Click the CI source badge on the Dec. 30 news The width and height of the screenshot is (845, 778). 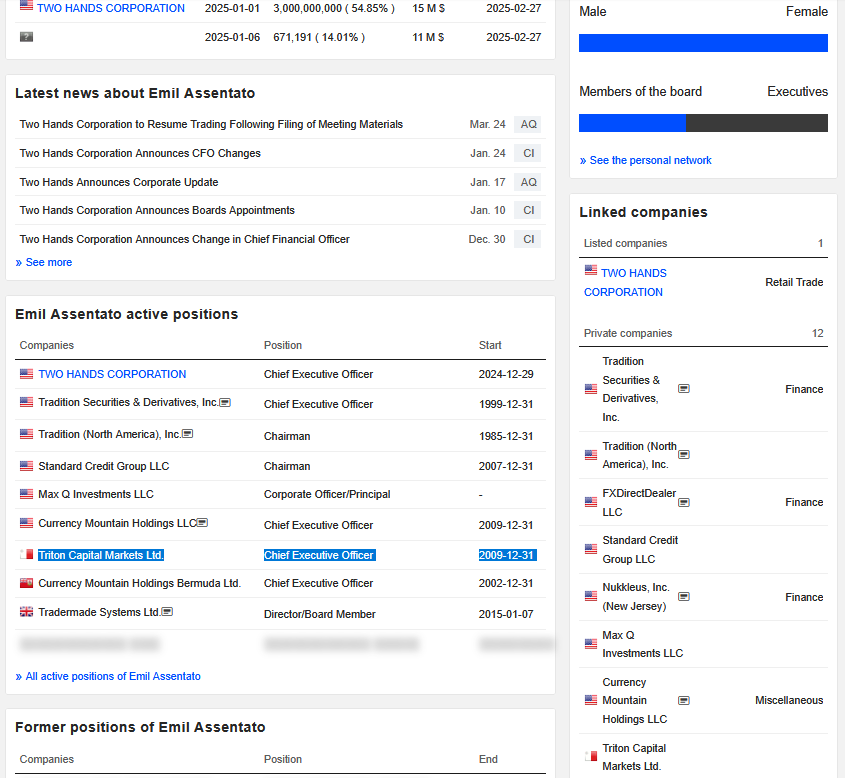[x=528, y=239]
